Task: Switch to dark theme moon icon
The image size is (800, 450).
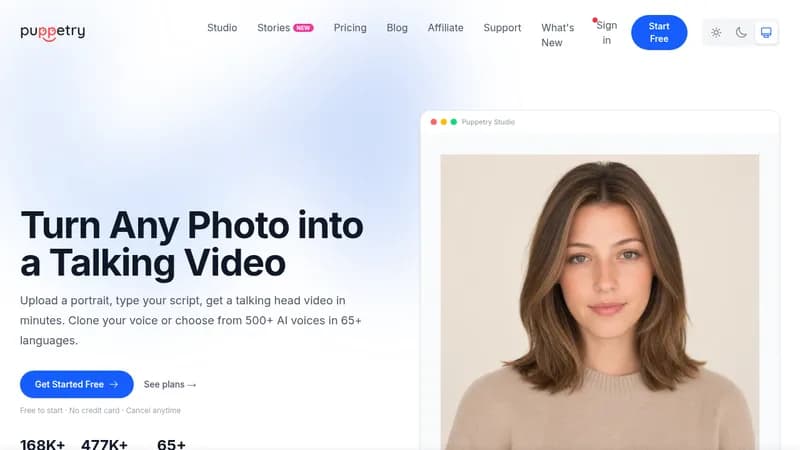Action: tap(741, 33)
